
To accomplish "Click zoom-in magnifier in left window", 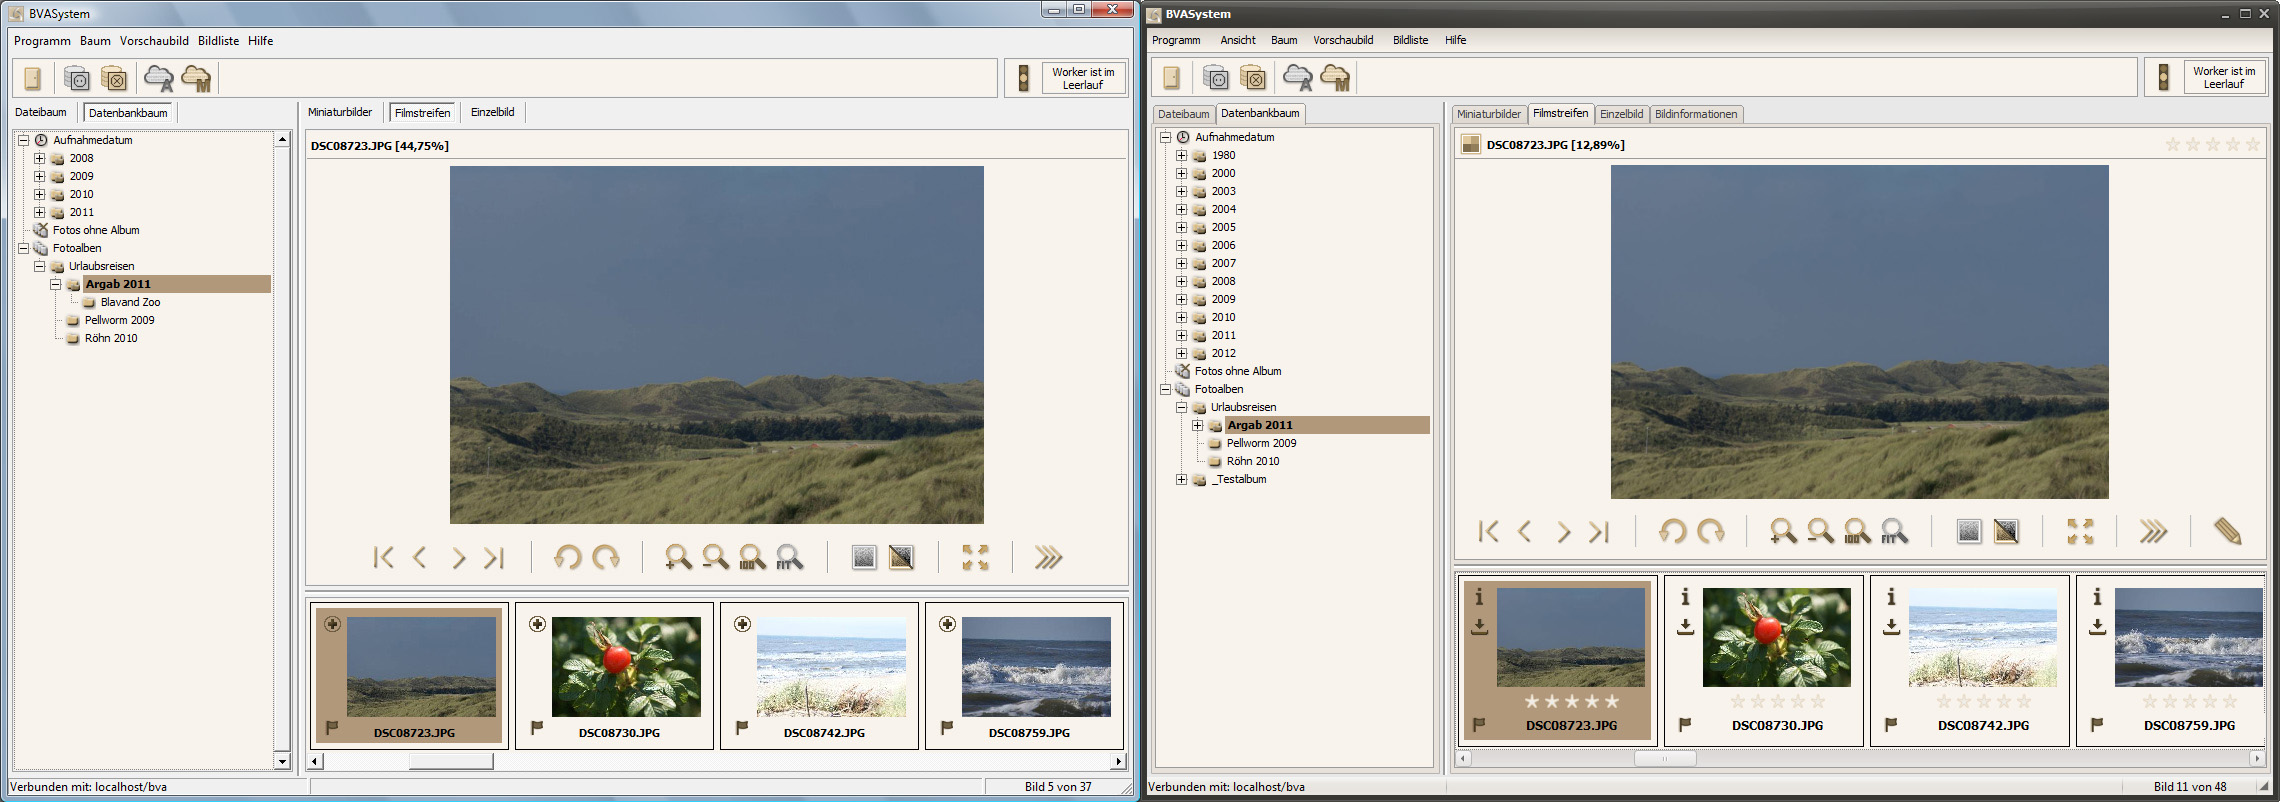I will point(677,557).
